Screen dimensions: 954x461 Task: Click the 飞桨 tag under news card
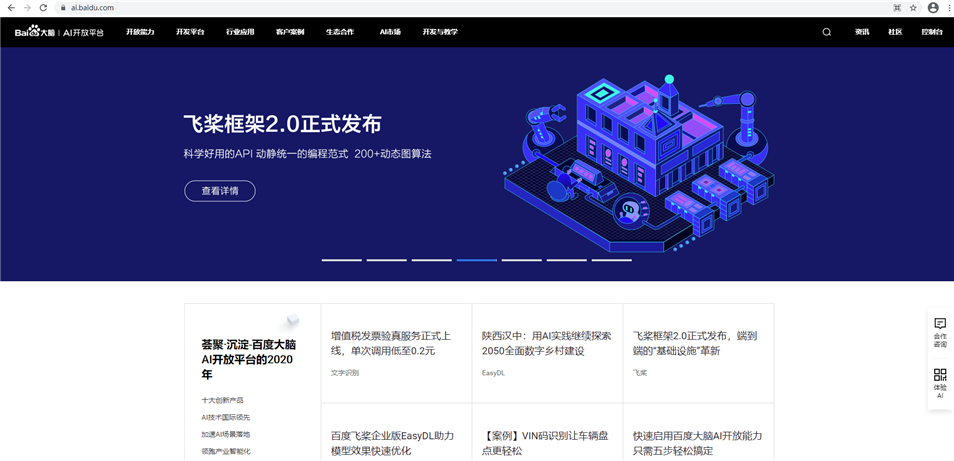pos(640,373)
